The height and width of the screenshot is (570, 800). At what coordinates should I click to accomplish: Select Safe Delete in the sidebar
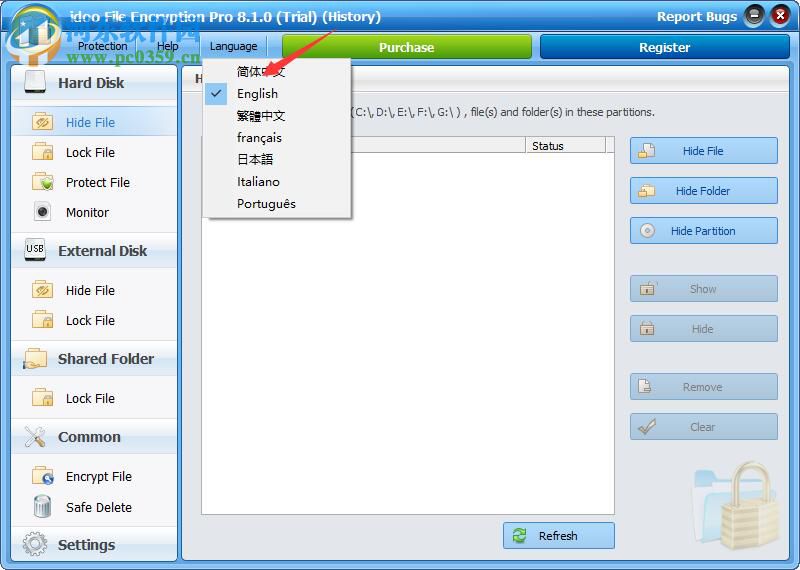(94, 507)
